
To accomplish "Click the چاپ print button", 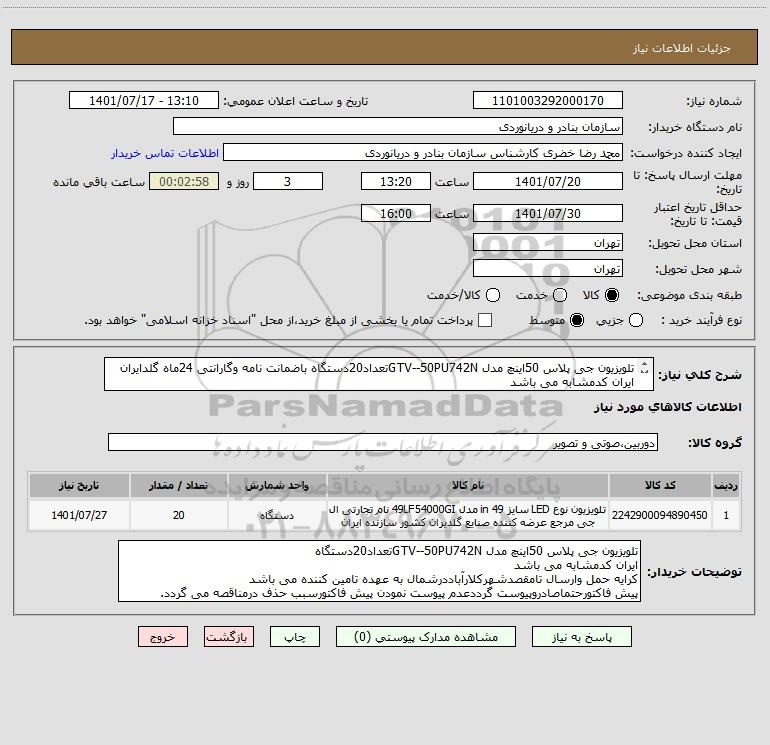I will click(x=295, y=637).
